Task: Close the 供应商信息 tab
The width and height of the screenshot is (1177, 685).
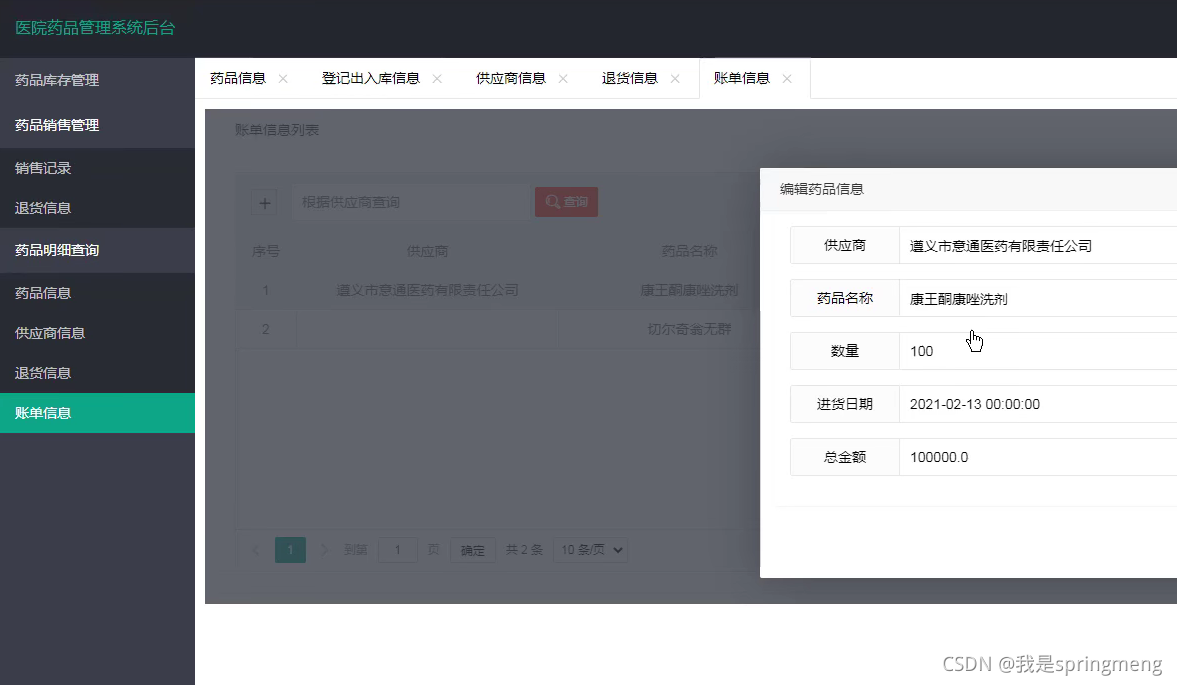Action: [x=563, y=79]
